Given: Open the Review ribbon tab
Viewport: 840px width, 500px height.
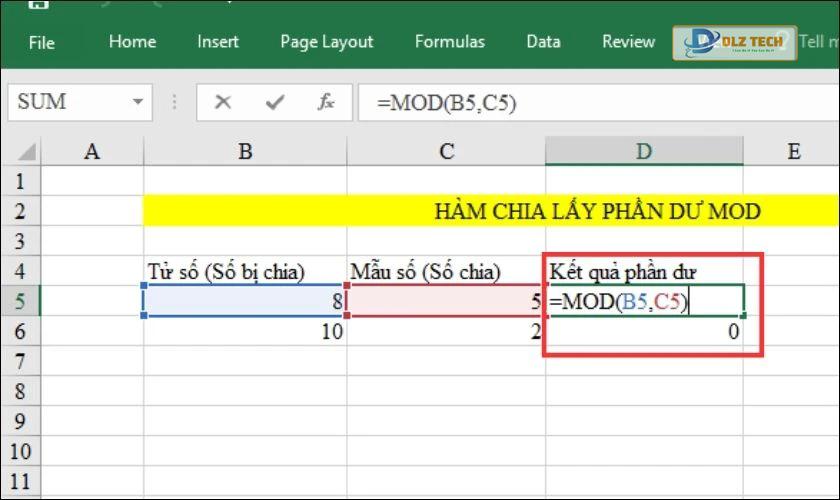Looking at the screenshot, I should (628, 42).
